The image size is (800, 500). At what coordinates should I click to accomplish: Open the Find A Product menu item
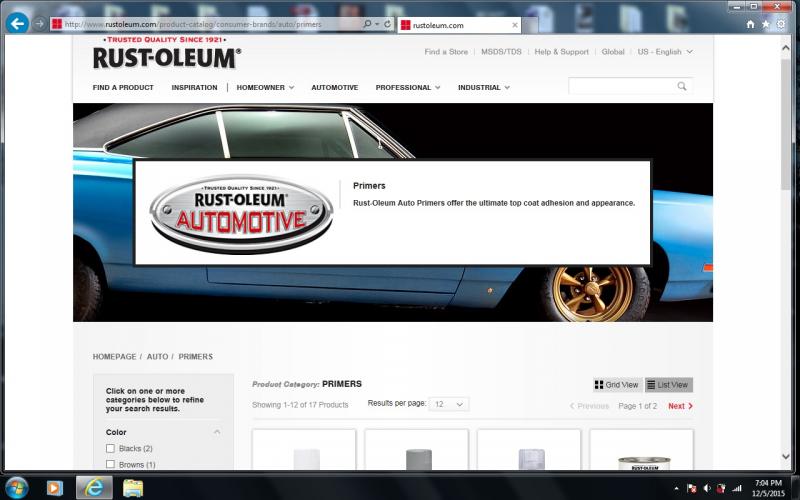coord(123,87)
